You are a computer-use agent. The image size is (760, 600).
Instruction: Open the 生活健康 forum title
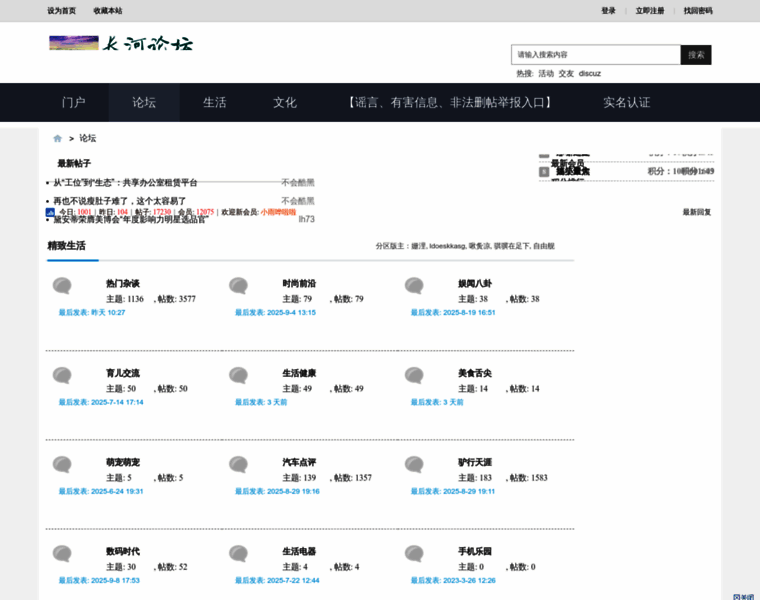(299, 373)
